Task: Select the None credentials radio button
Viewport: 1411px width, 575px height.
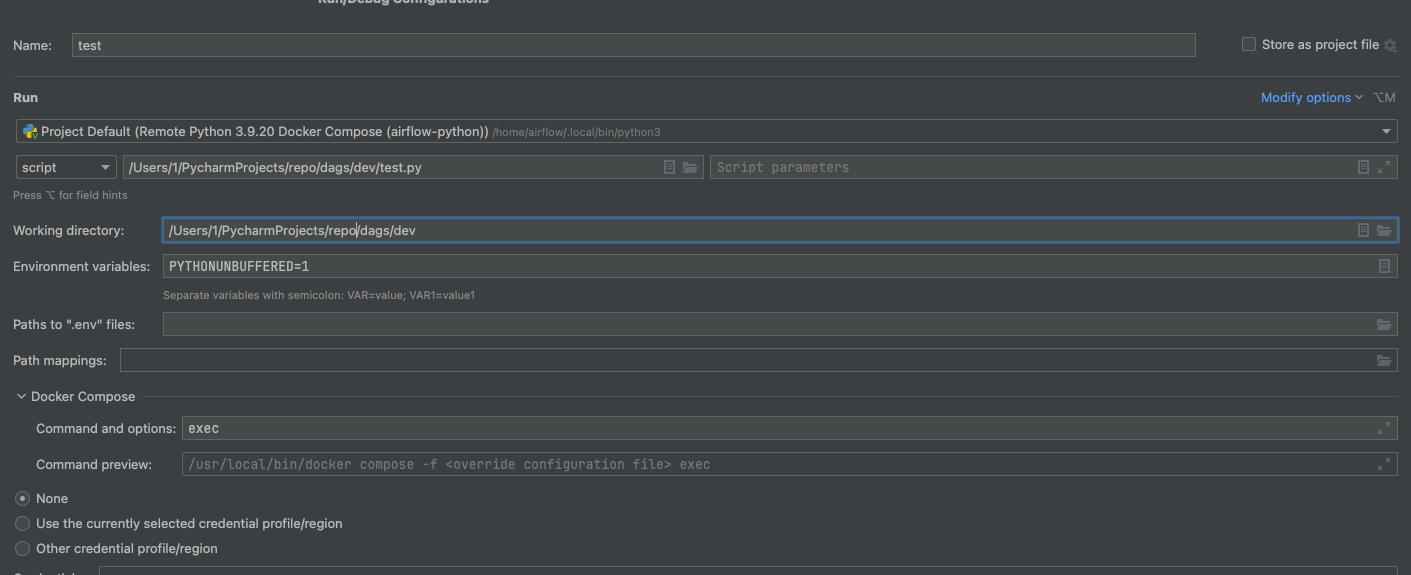Action: coord(23,499)
